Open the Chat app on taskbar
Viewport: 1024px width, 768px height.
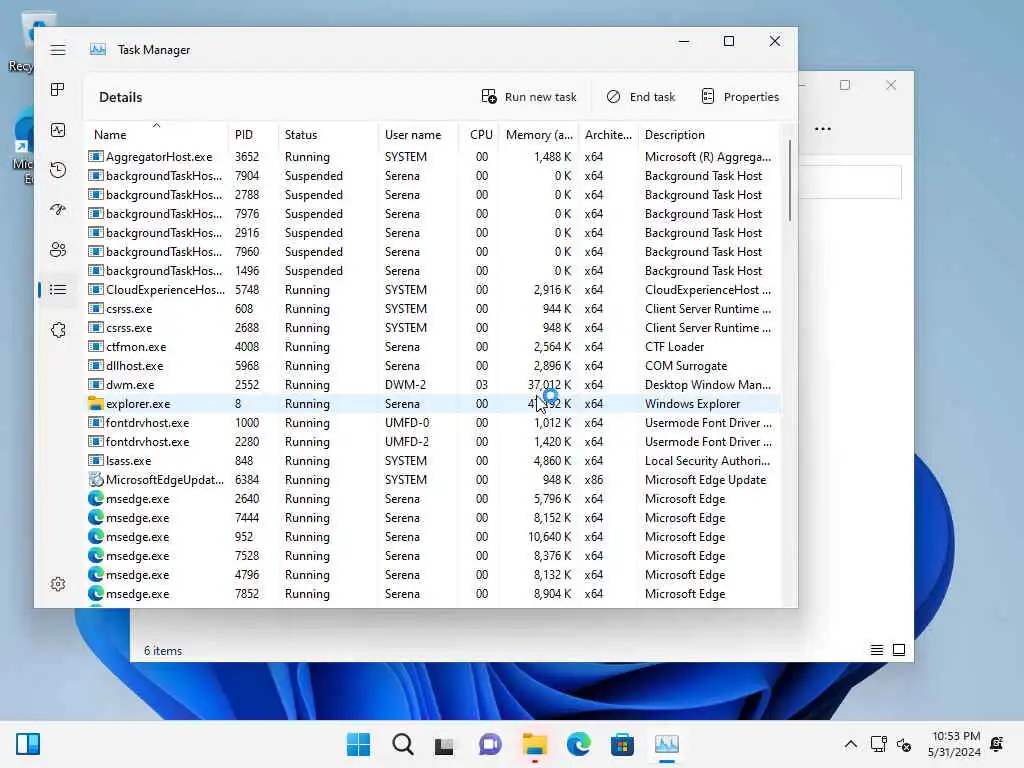click(490, 744)
